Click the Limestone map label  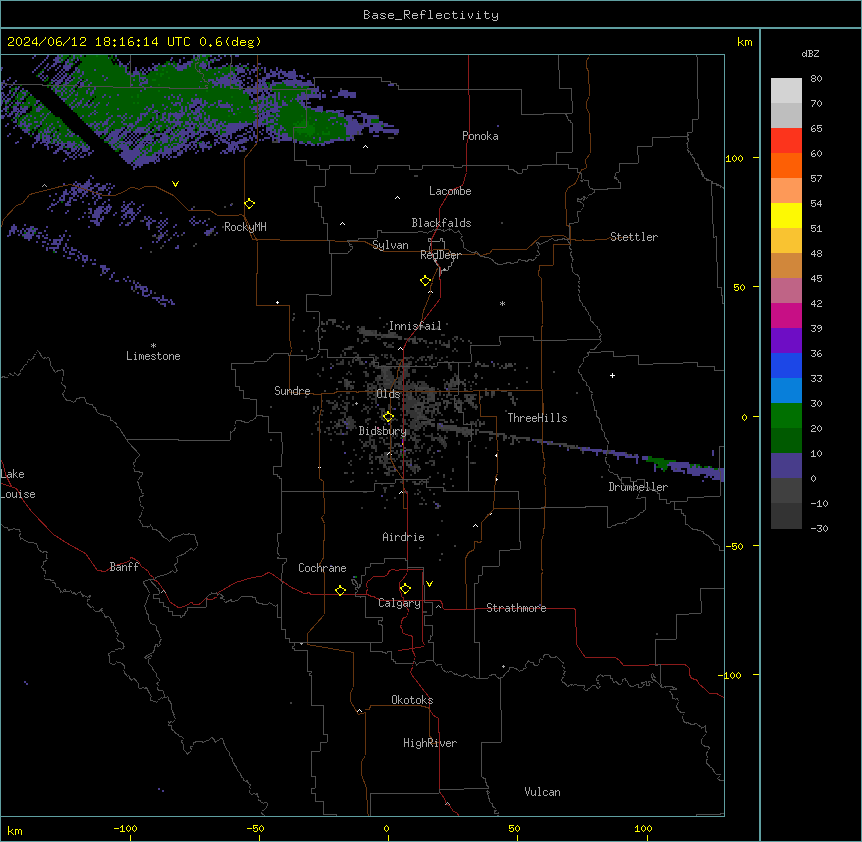[153, 356]
